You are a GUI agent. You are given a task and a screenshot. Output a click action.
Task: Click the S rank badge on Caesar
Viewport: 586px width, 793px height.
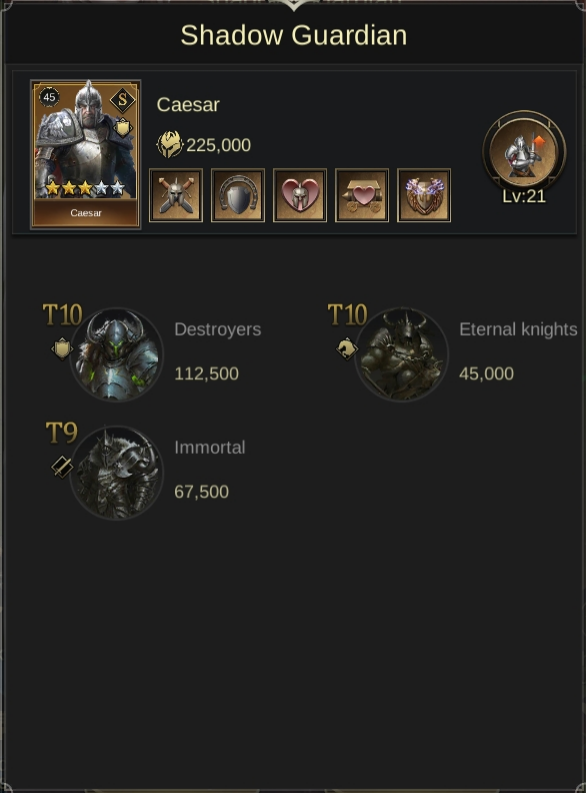[x=122, y=101]
